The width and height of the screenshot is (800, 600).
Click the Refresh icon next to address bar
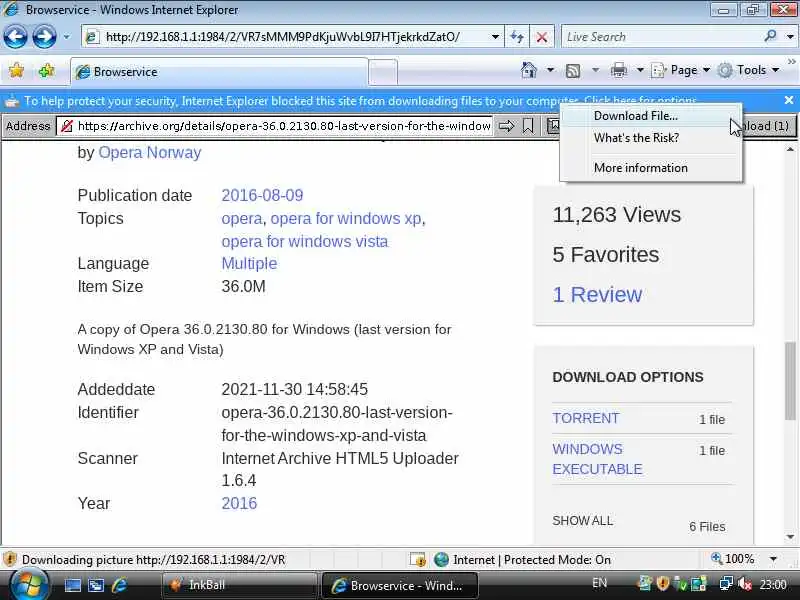[517, 37]
